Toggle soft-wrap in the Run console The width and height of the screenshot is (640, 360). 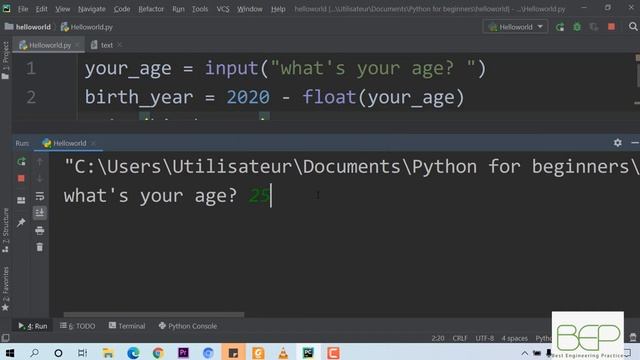coord(40,196)
